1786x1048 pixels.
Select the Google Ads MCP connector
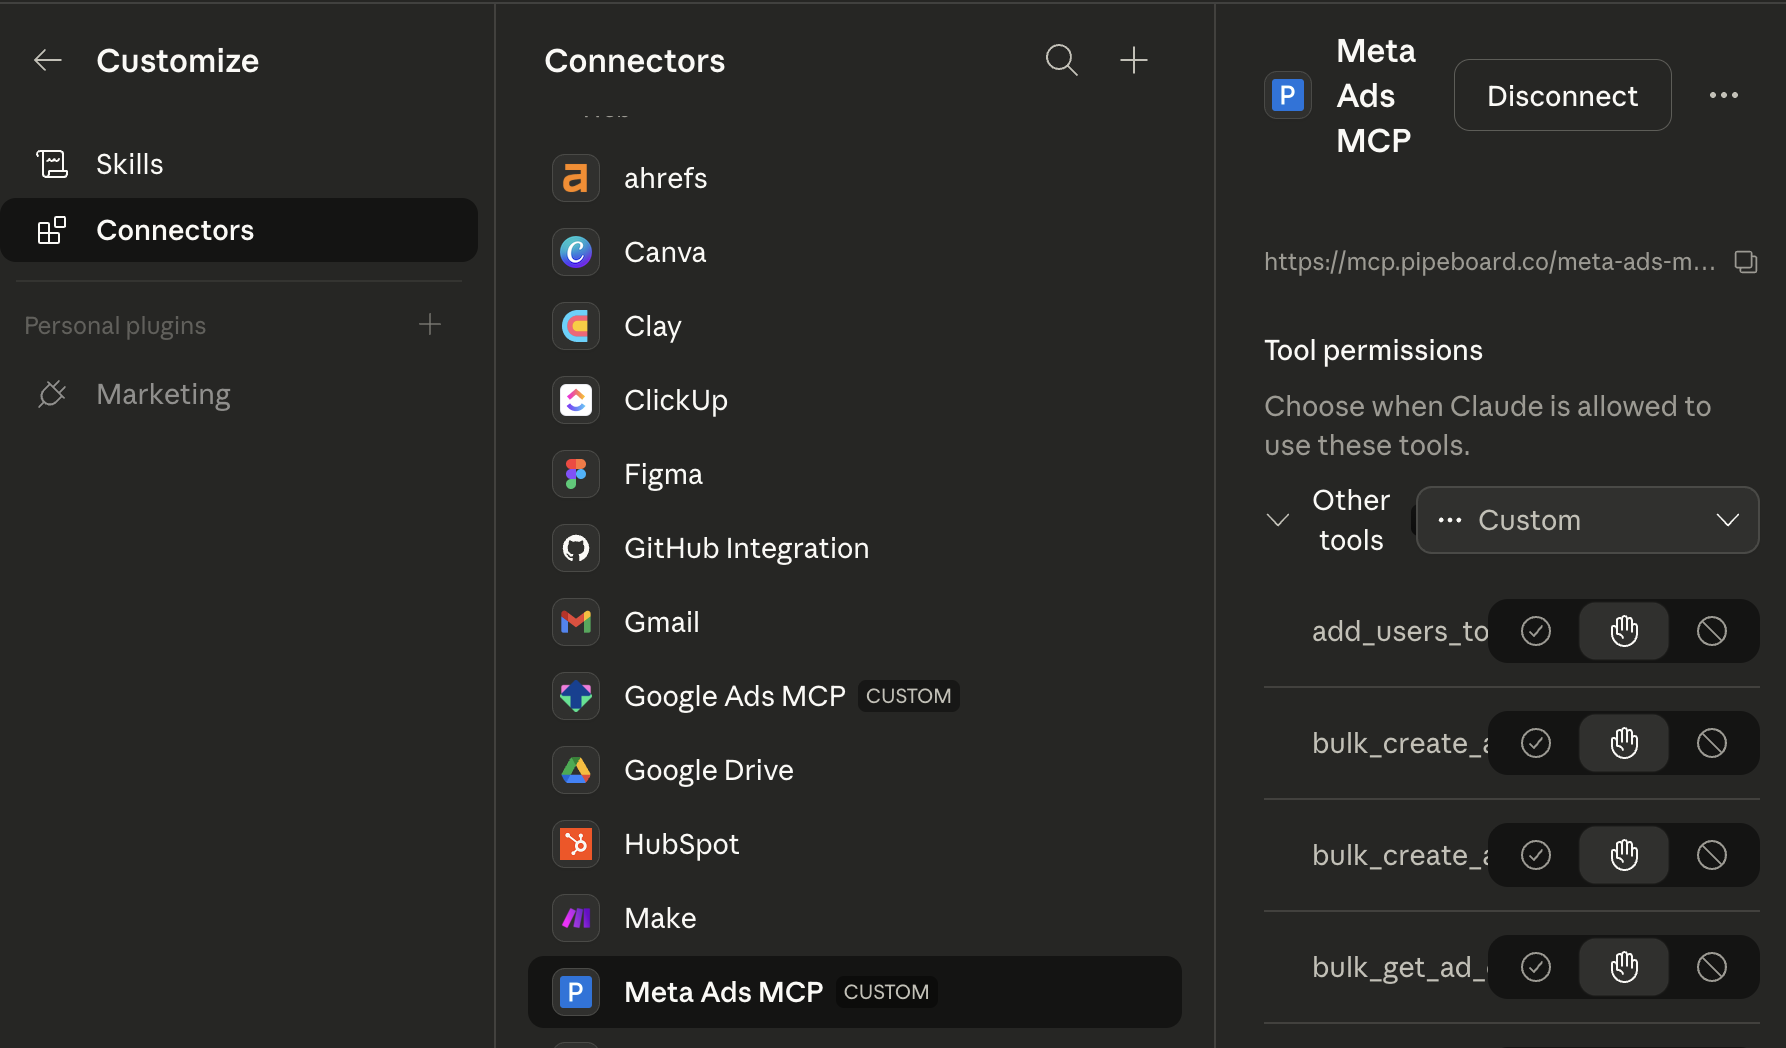(734, 697)
